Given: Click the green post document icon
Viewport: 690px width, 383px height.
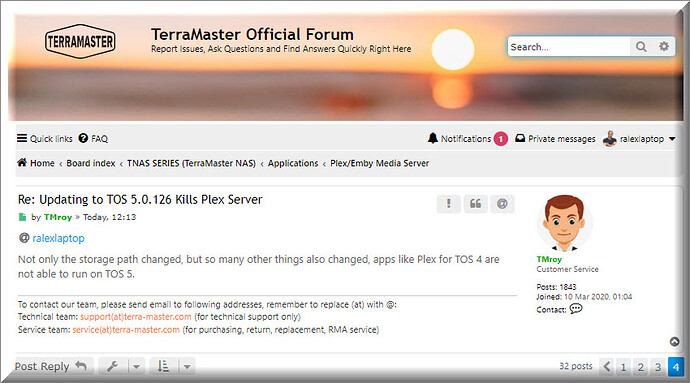Looking at the screenshot, I should click(x=22, y=217).
